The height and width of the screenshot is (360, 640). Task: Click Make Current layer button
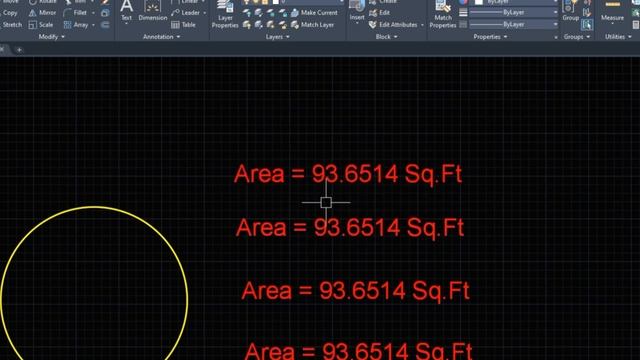tap(314, 13)
